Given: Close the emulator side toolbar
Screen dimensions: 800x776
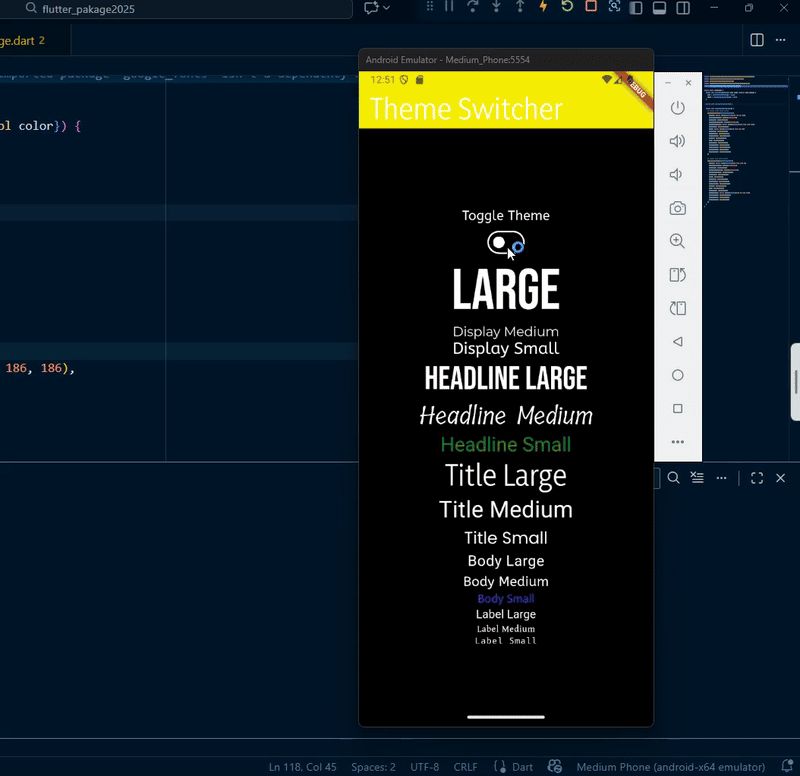Looking at the screenshot, I should 688,83.
